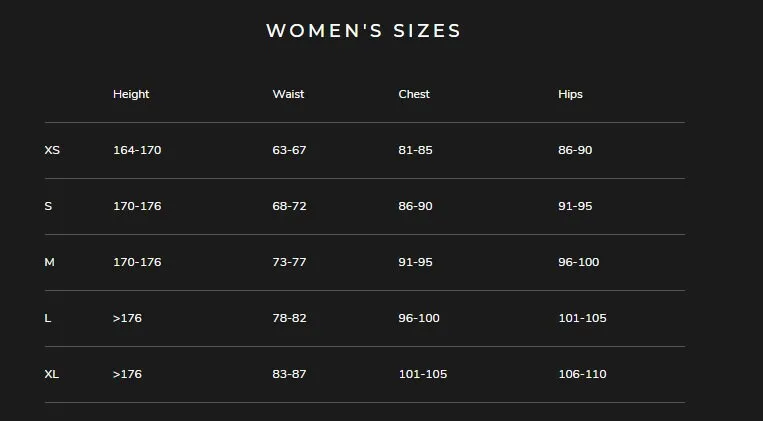Click the M chest value 91-95
The height and width of the screenshot is (421, 763).
click(x=416, y=262)
